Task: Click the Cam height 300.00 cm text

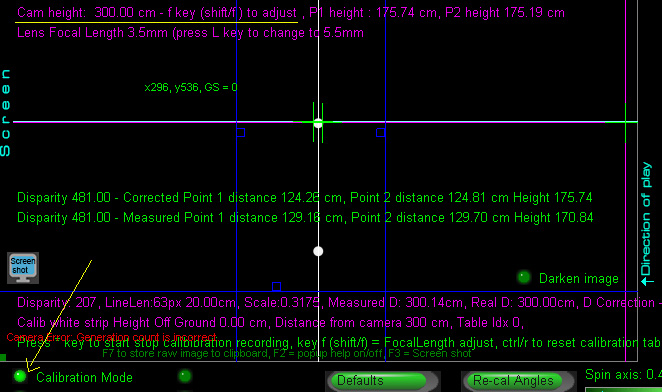Action: click(87, 13)
